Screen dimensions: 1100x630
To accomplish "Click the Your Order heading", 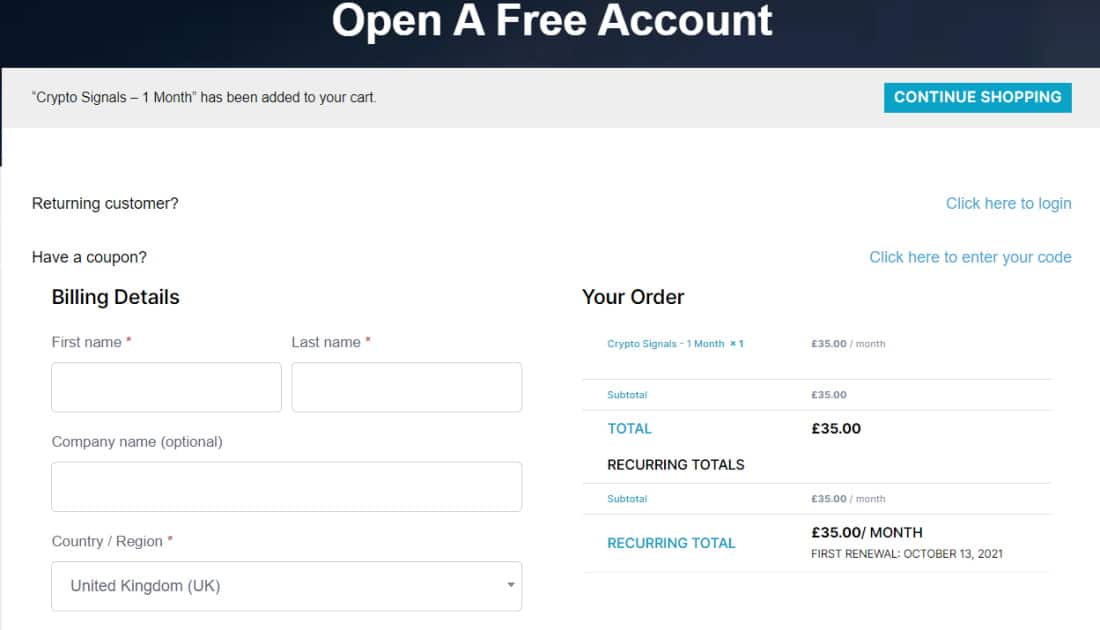I will point(633,297).
